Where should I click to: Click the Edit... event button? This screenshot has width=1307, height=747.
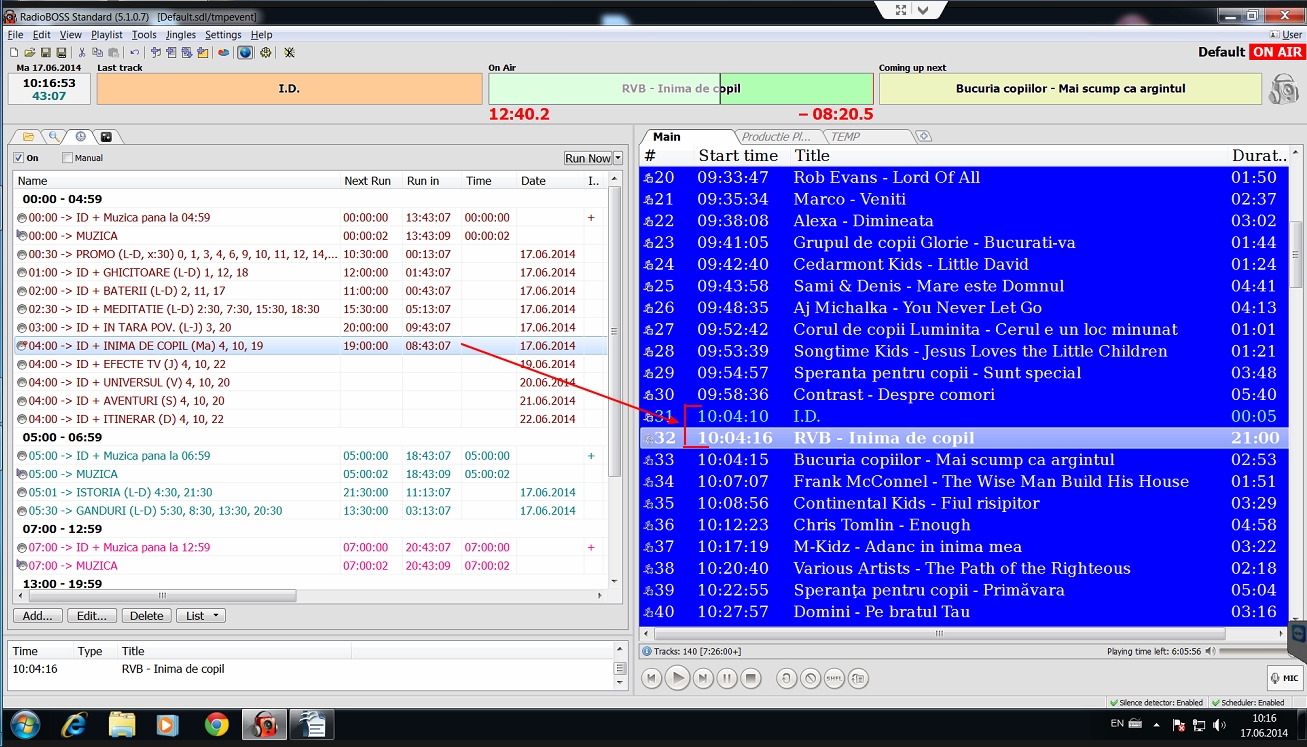pos(92,616)
